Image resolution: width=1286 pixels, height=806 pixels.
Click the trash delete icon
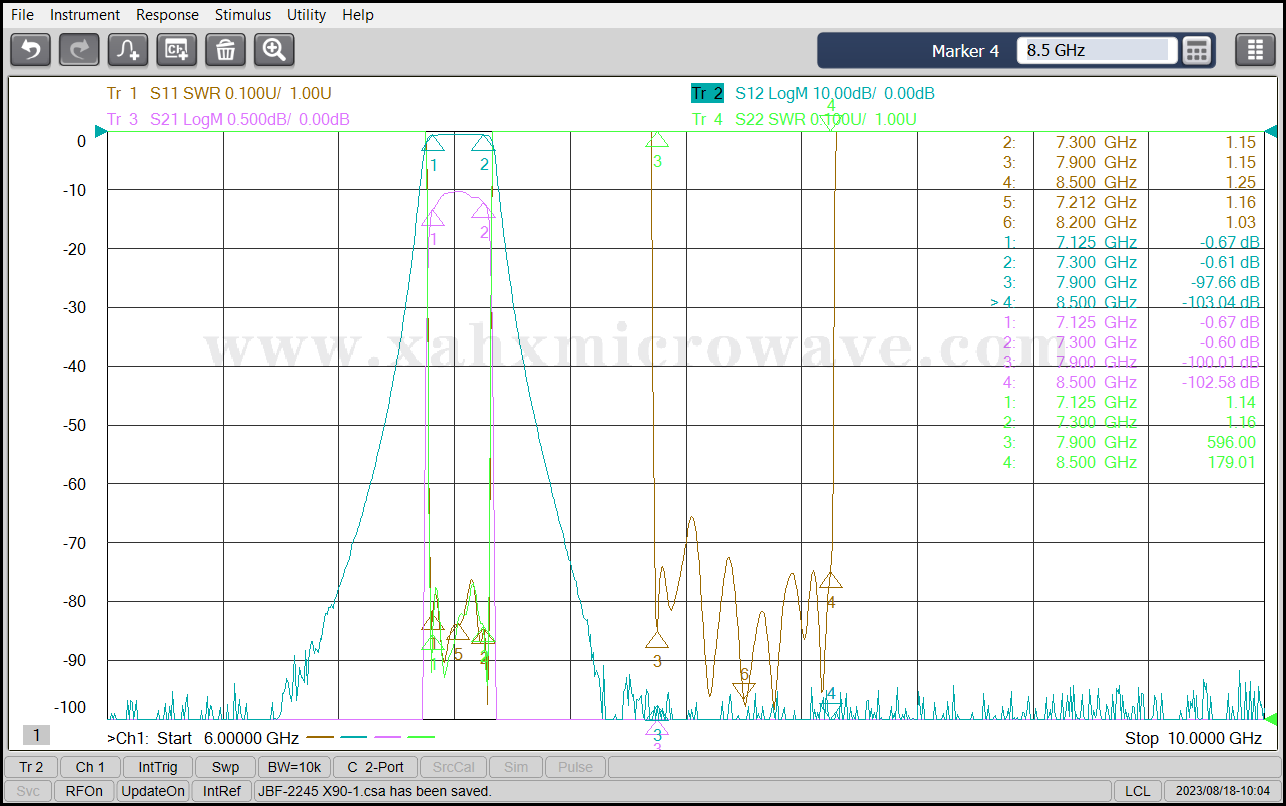pyautogui.click(x=226, y=49)
